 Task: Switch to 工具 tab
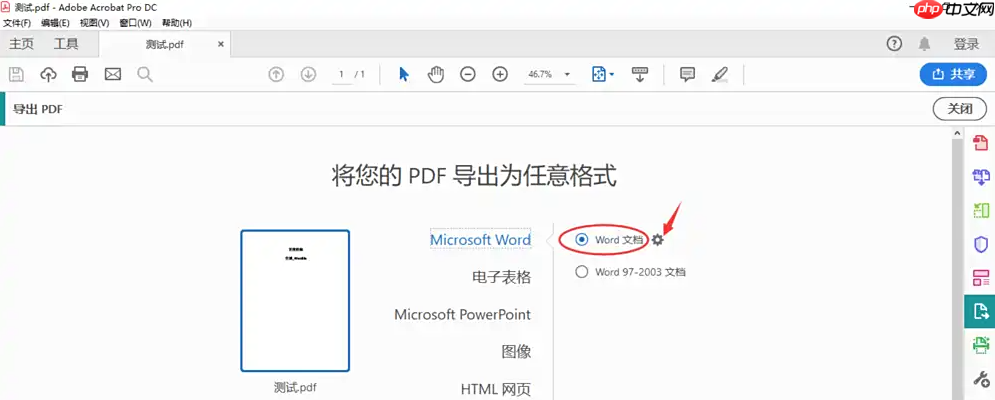(66, 44)
